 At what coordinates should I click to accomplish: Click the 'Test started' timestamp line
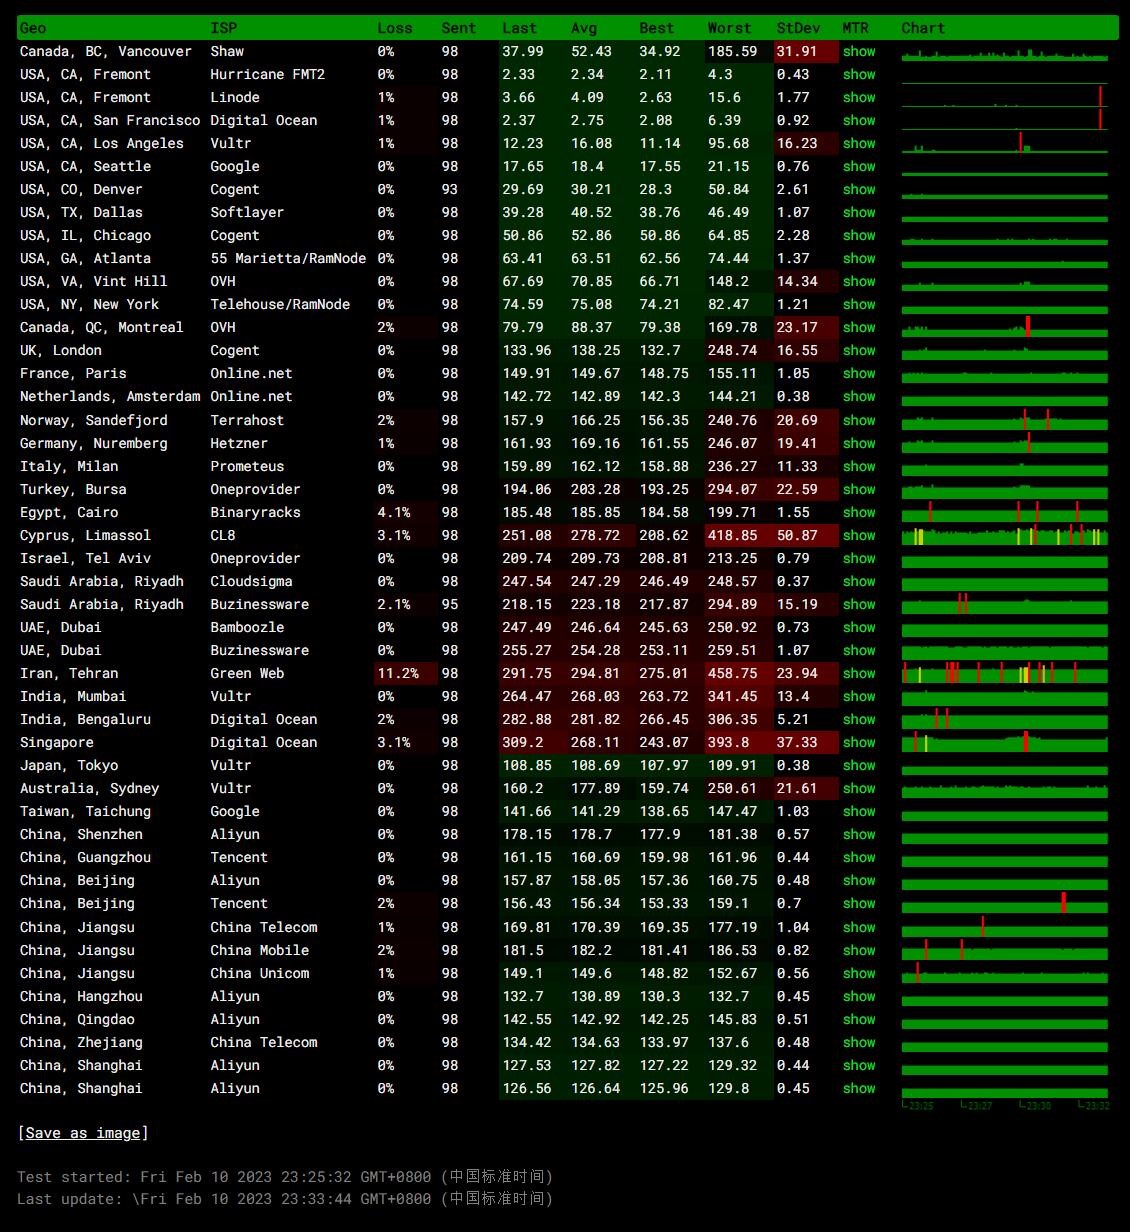(285, 1177)
